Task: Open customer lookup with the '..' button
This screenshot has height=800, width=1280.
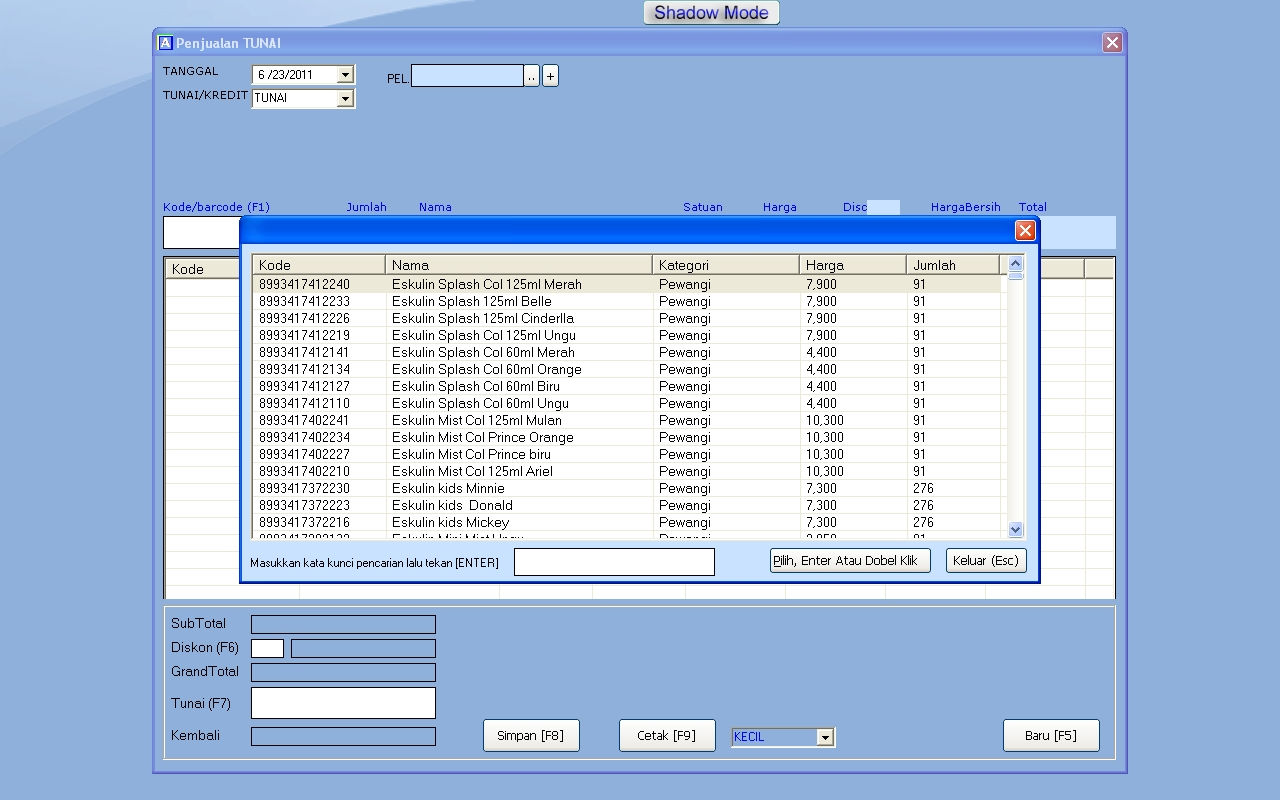Action: tap(532, 76)
